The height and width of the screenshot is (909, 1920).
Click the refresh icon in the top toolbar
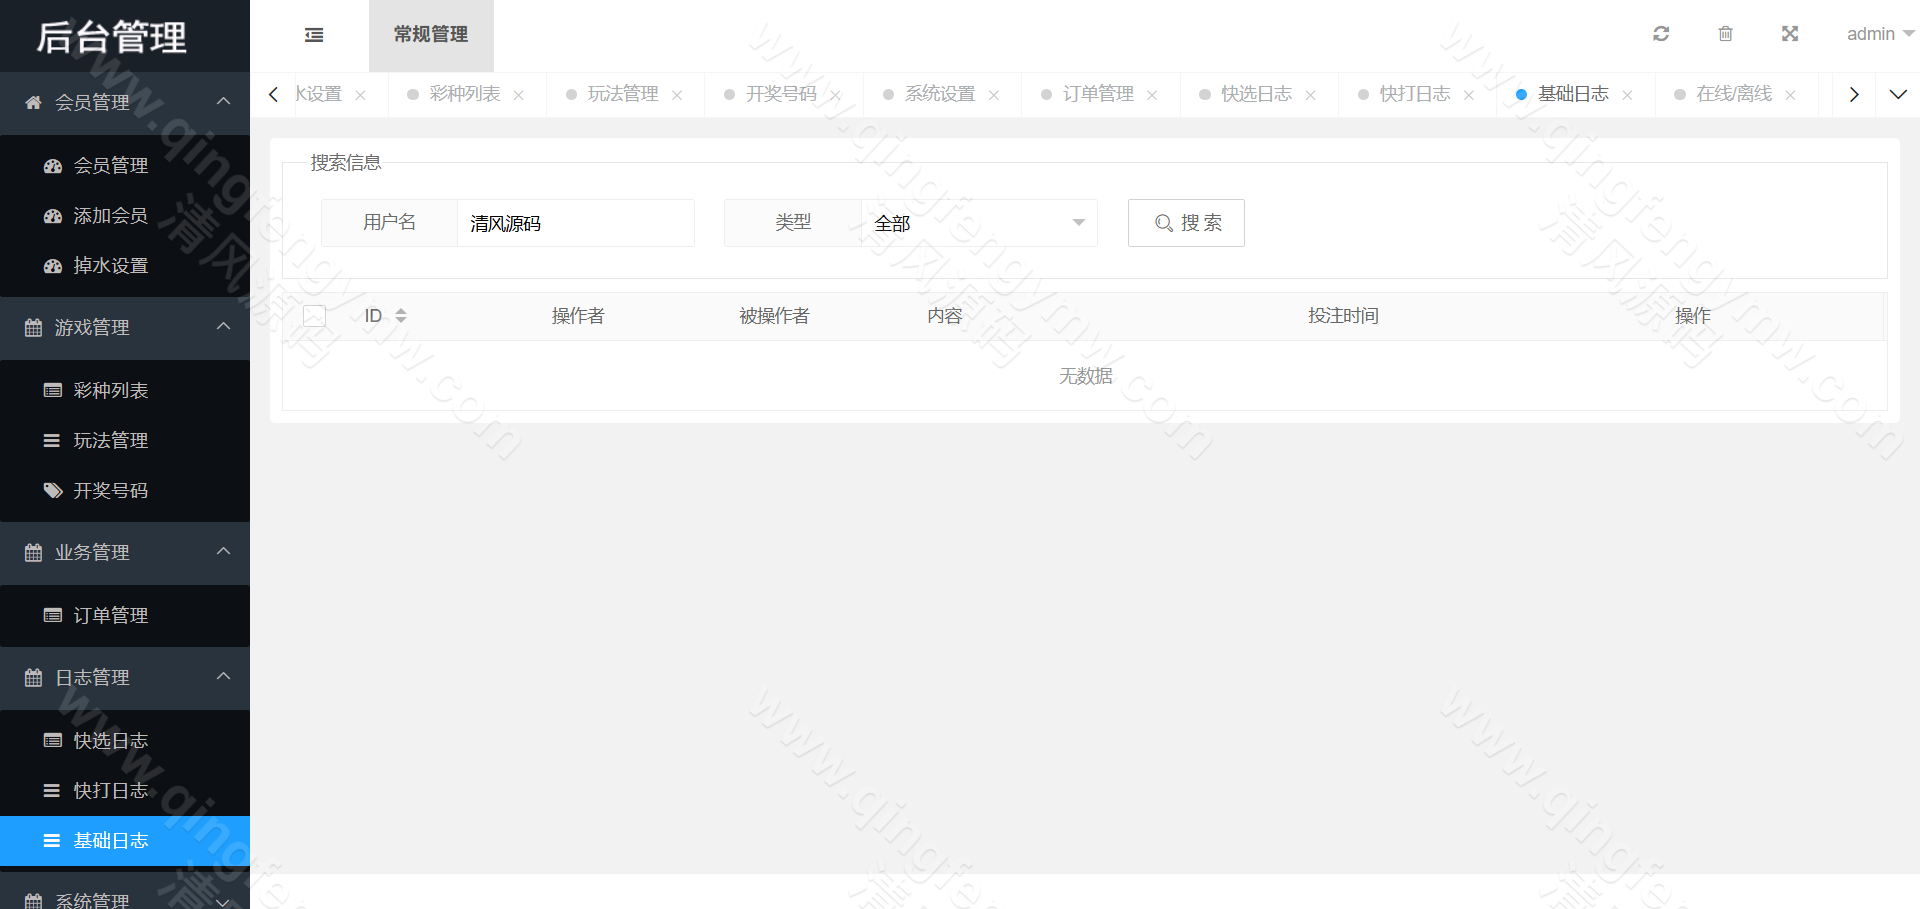point(1661,33)
